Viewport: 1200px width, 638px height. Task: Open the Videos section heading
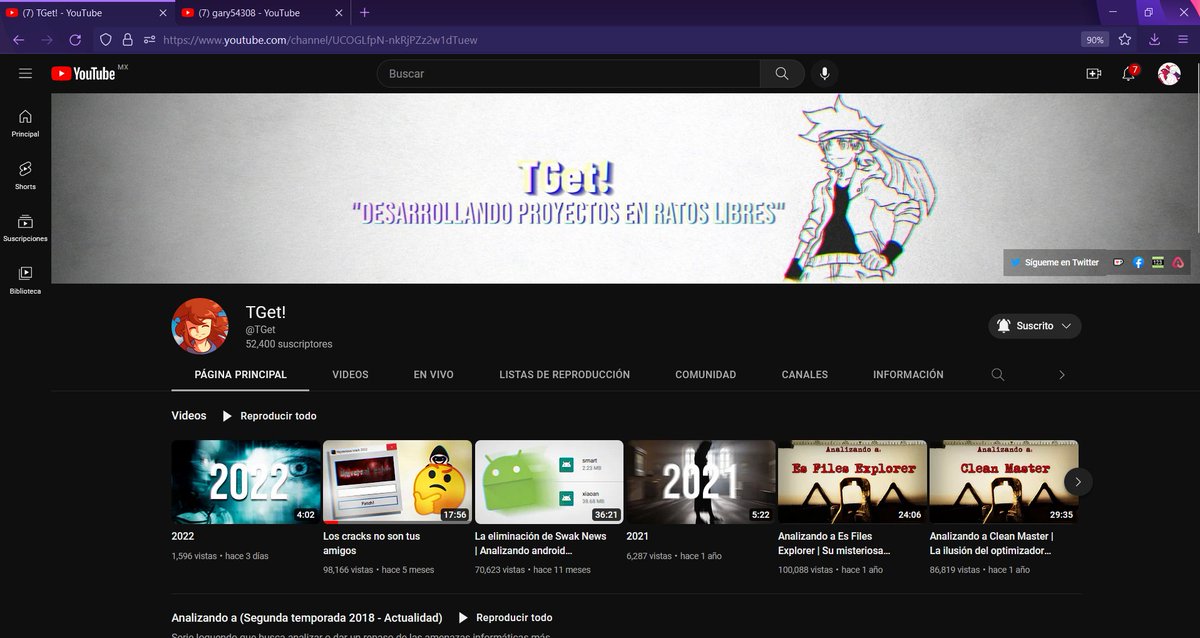click(189, 416)
